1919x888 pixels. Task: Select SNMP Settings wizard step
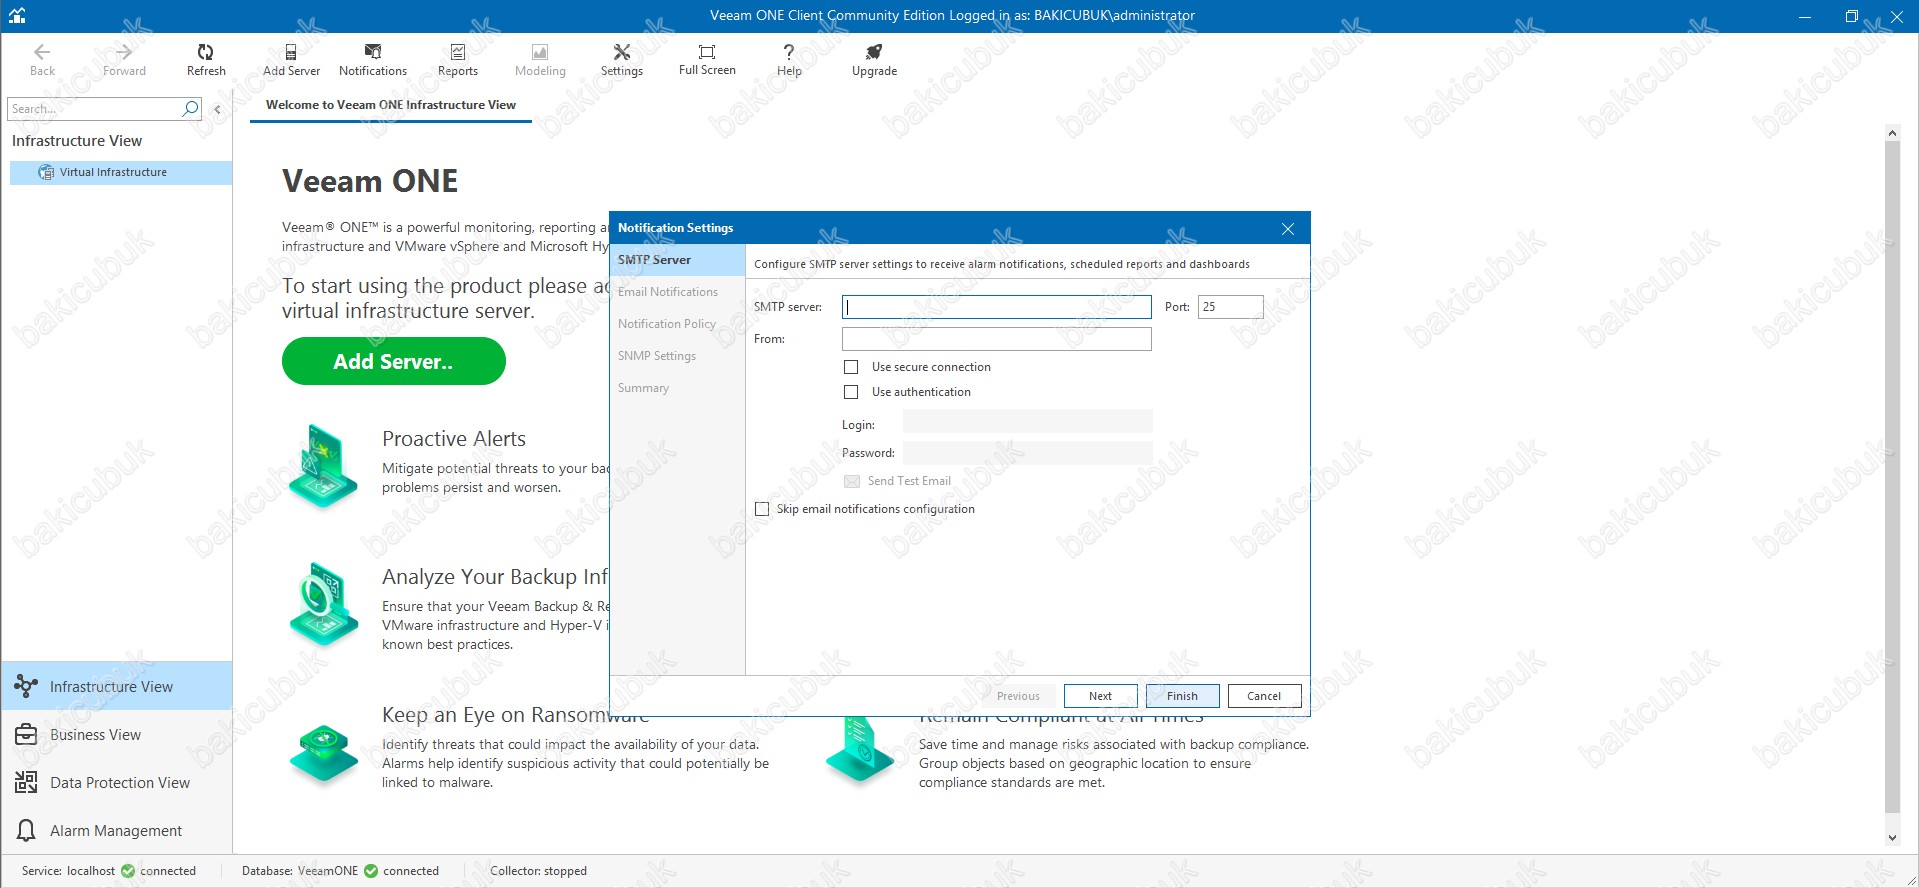pyautogui.click(x=677, y=356)
